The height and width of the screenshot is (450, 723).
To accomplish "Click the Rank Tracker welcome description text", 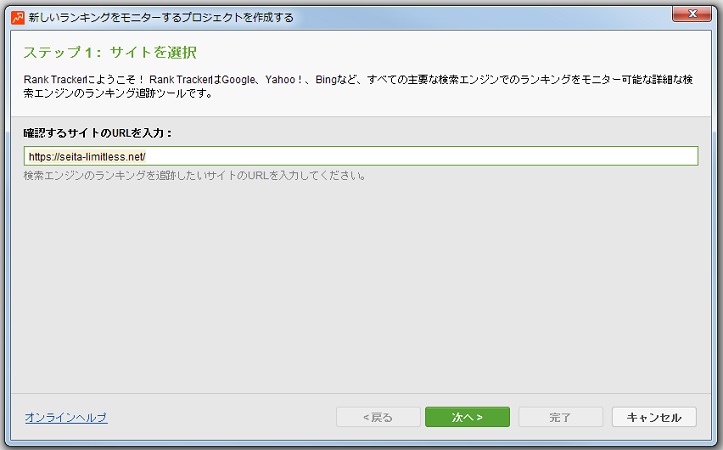I will coord(358,86).
